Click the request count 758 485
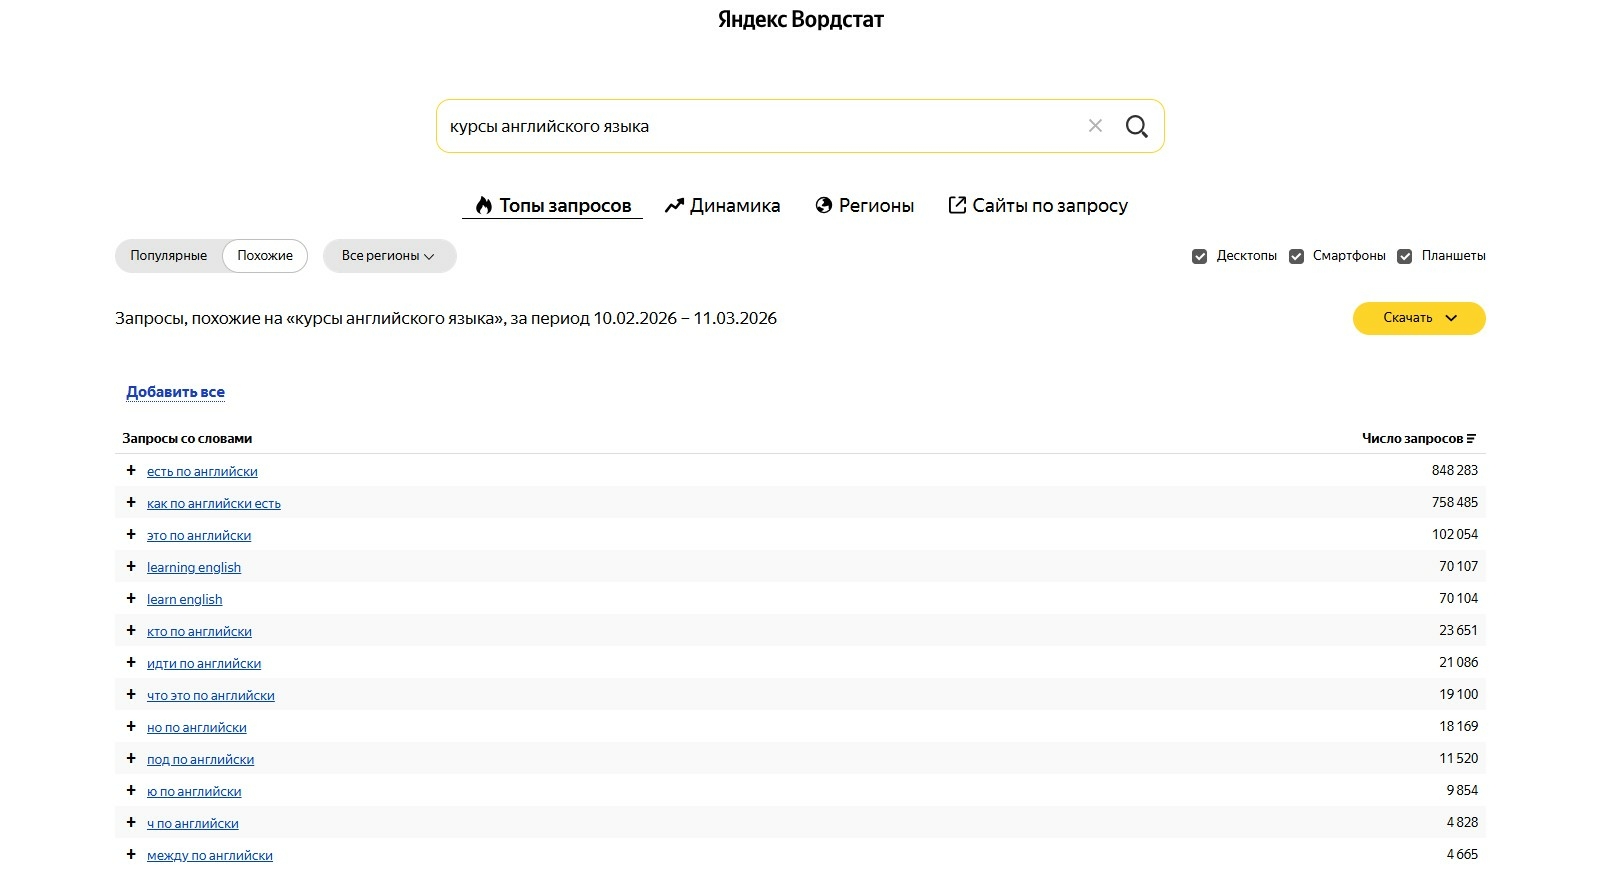Image resolution: width=1609 pixels, height=870 pixels. (x=1455, y=502)
